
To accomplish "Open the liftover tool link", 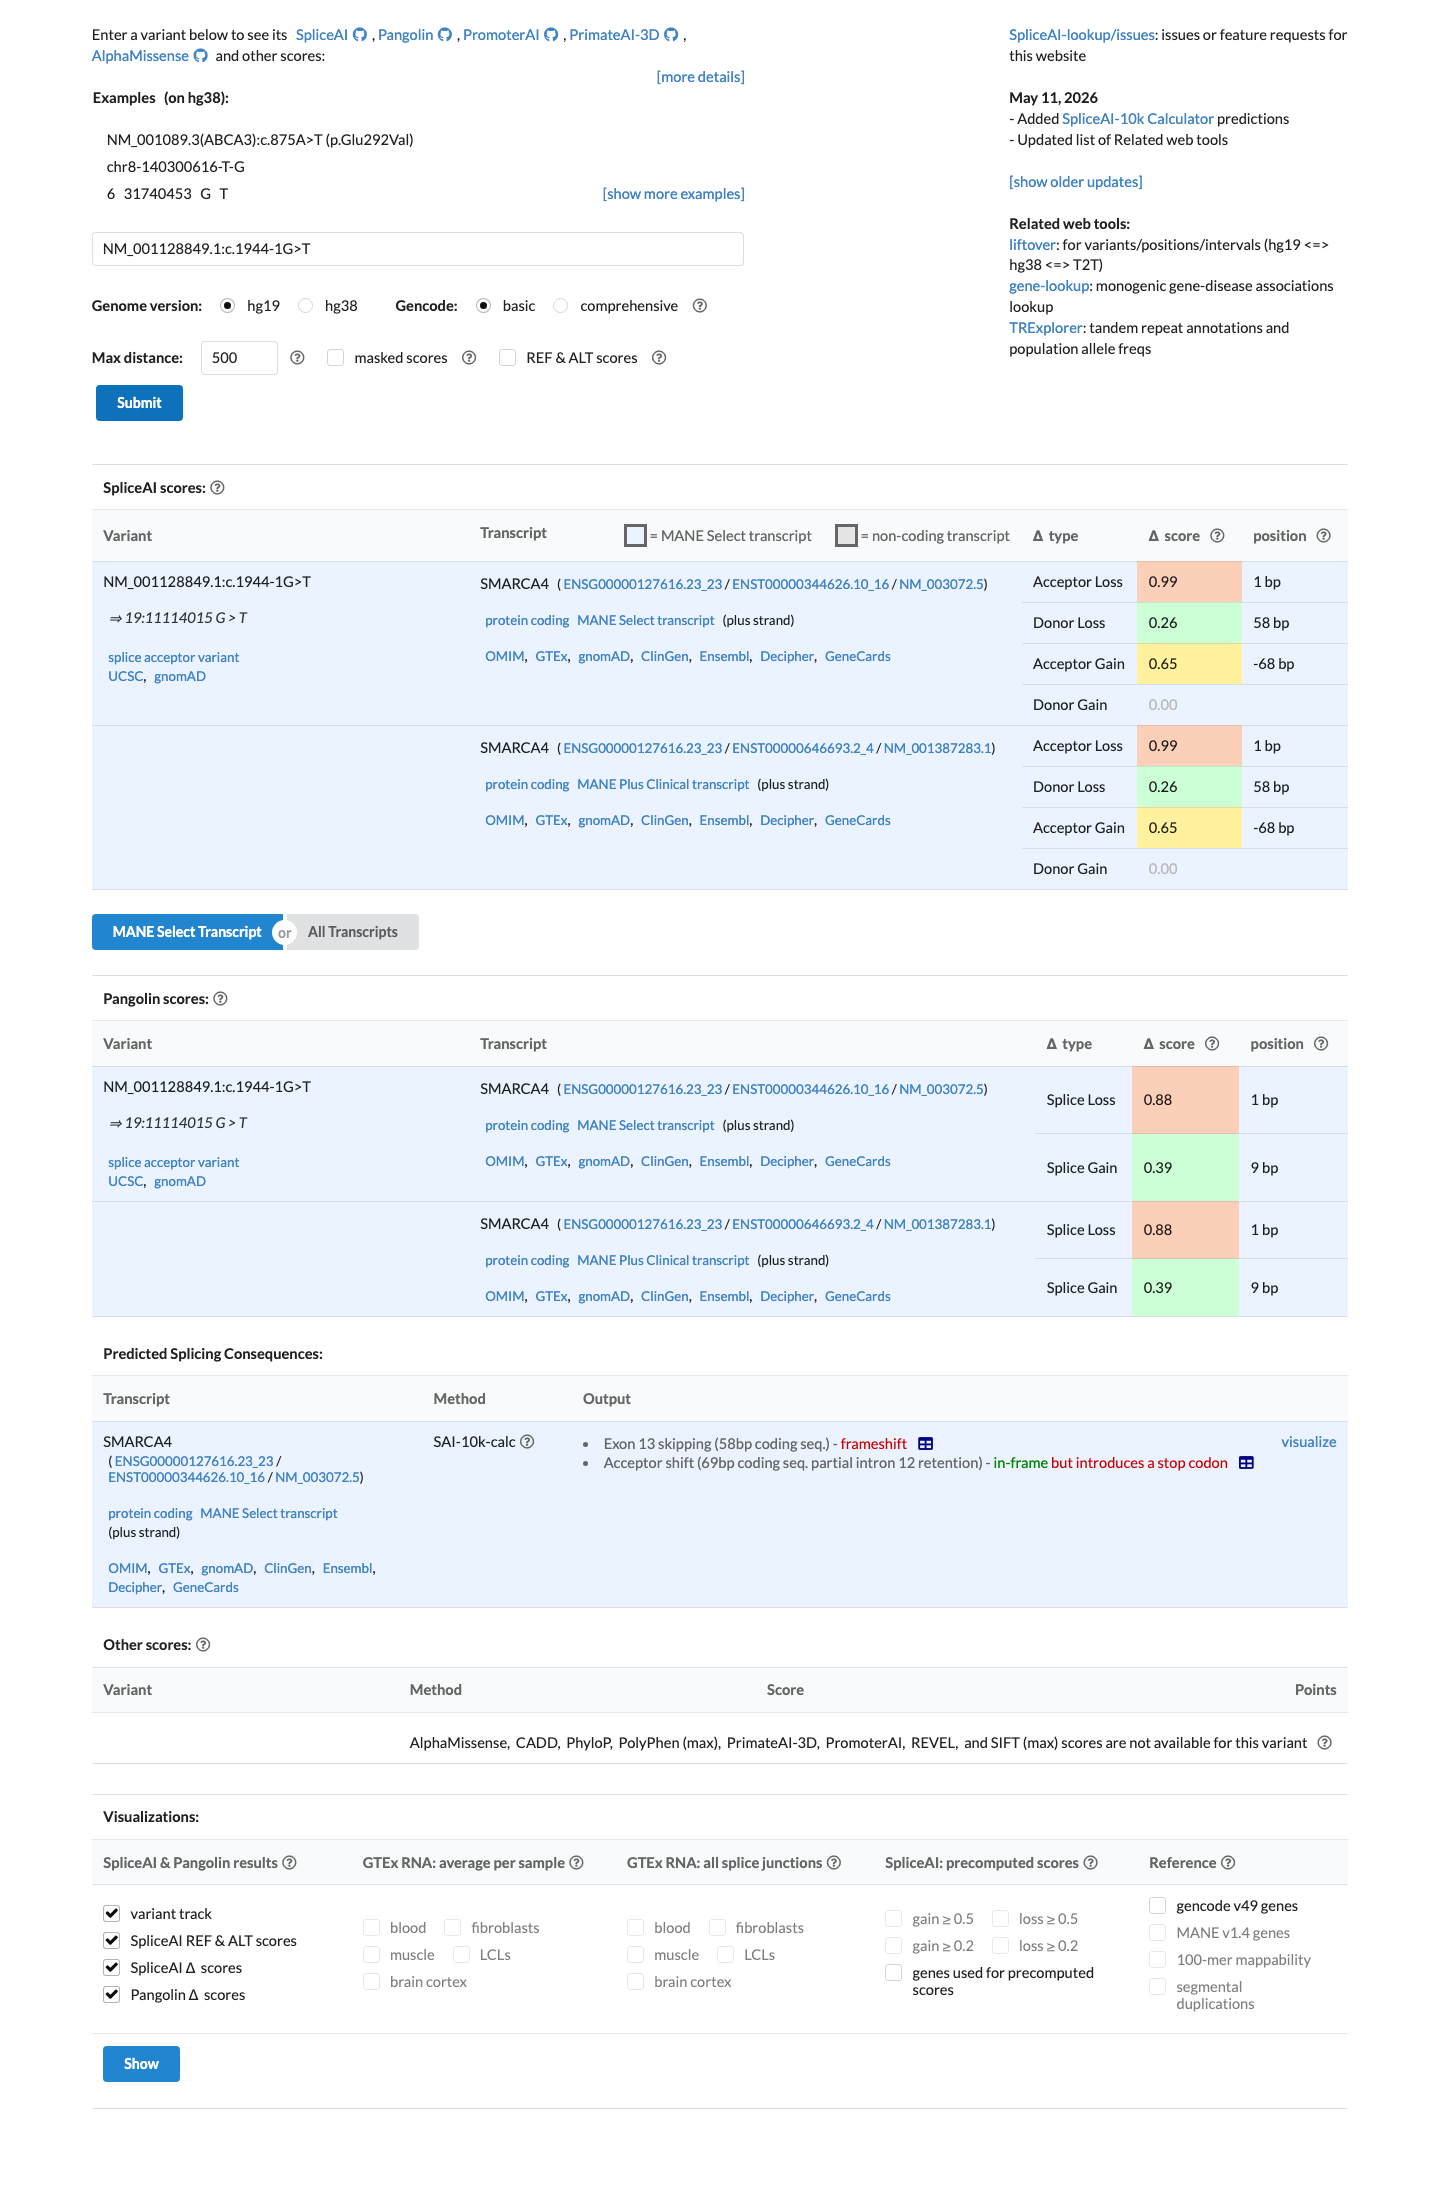I will click(x=1032, y=245).
